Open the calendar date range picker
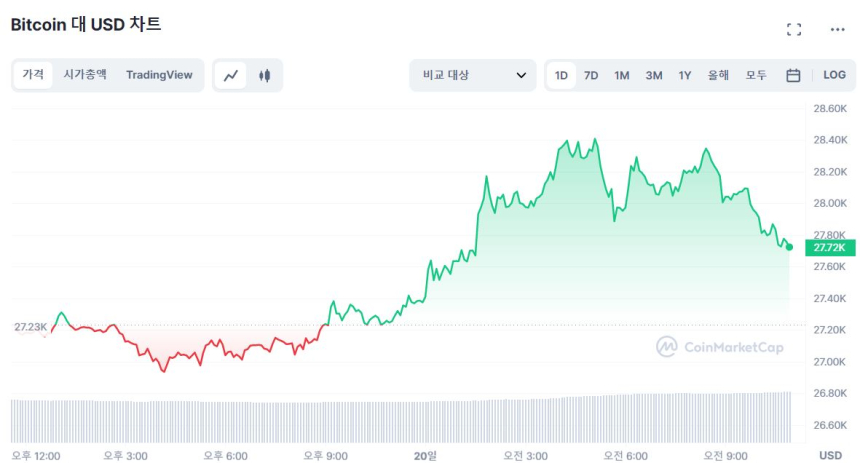Viewport: 860px width, 463px height. tap(793, 75)
